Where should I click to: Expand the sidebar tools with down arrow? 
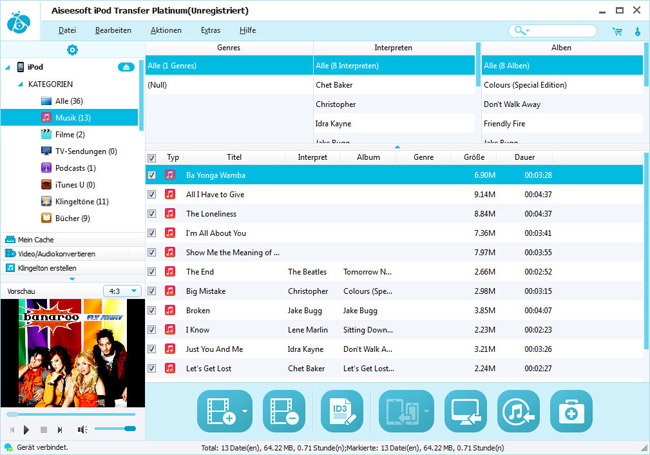72,279
